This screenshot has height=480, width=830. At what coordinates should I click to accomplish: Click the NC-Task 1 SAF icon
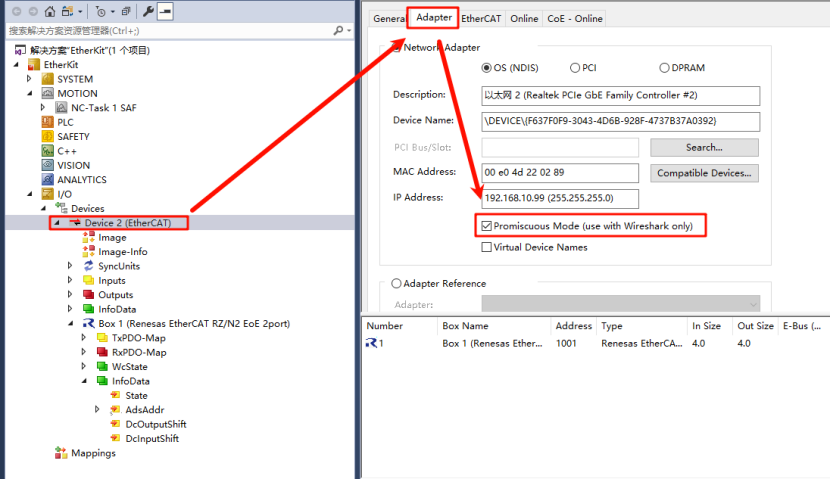click(x=61, y=107)
